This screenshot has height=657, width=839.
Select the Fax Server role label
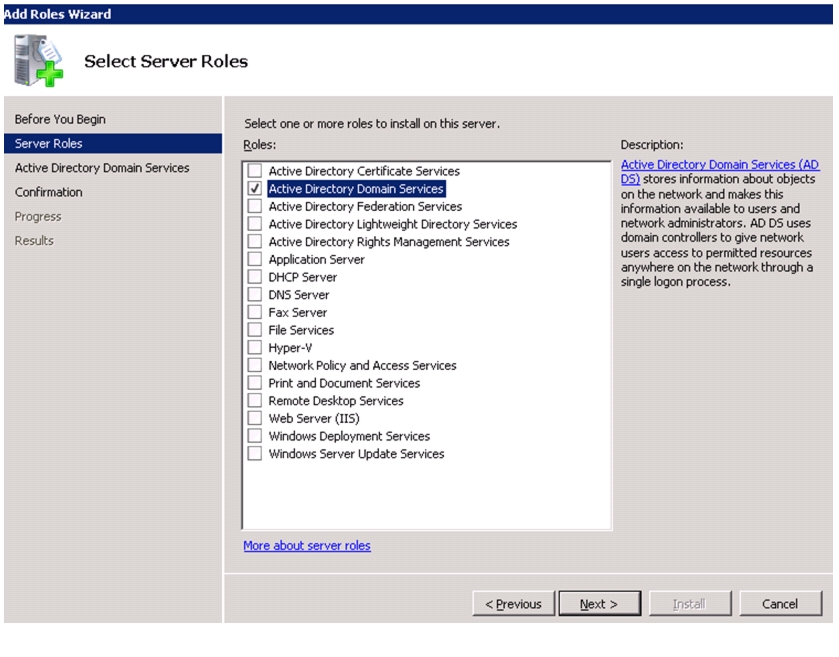coord(298,312)
